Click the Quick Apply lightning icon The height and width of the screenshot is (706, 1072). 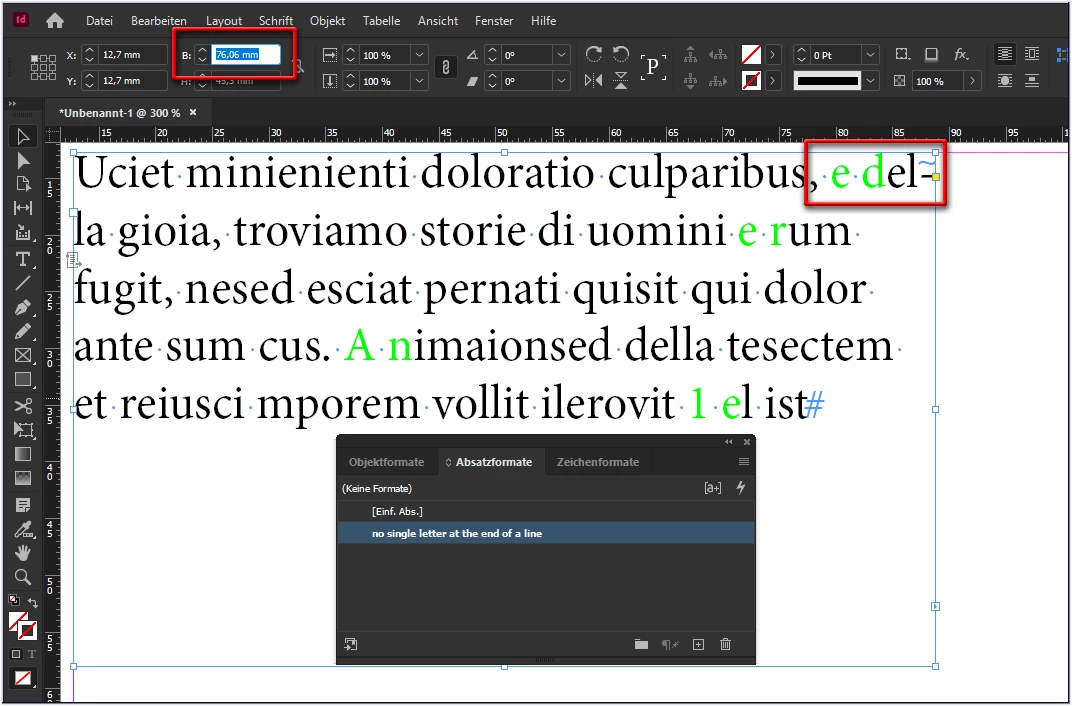(x=740, y=488)
